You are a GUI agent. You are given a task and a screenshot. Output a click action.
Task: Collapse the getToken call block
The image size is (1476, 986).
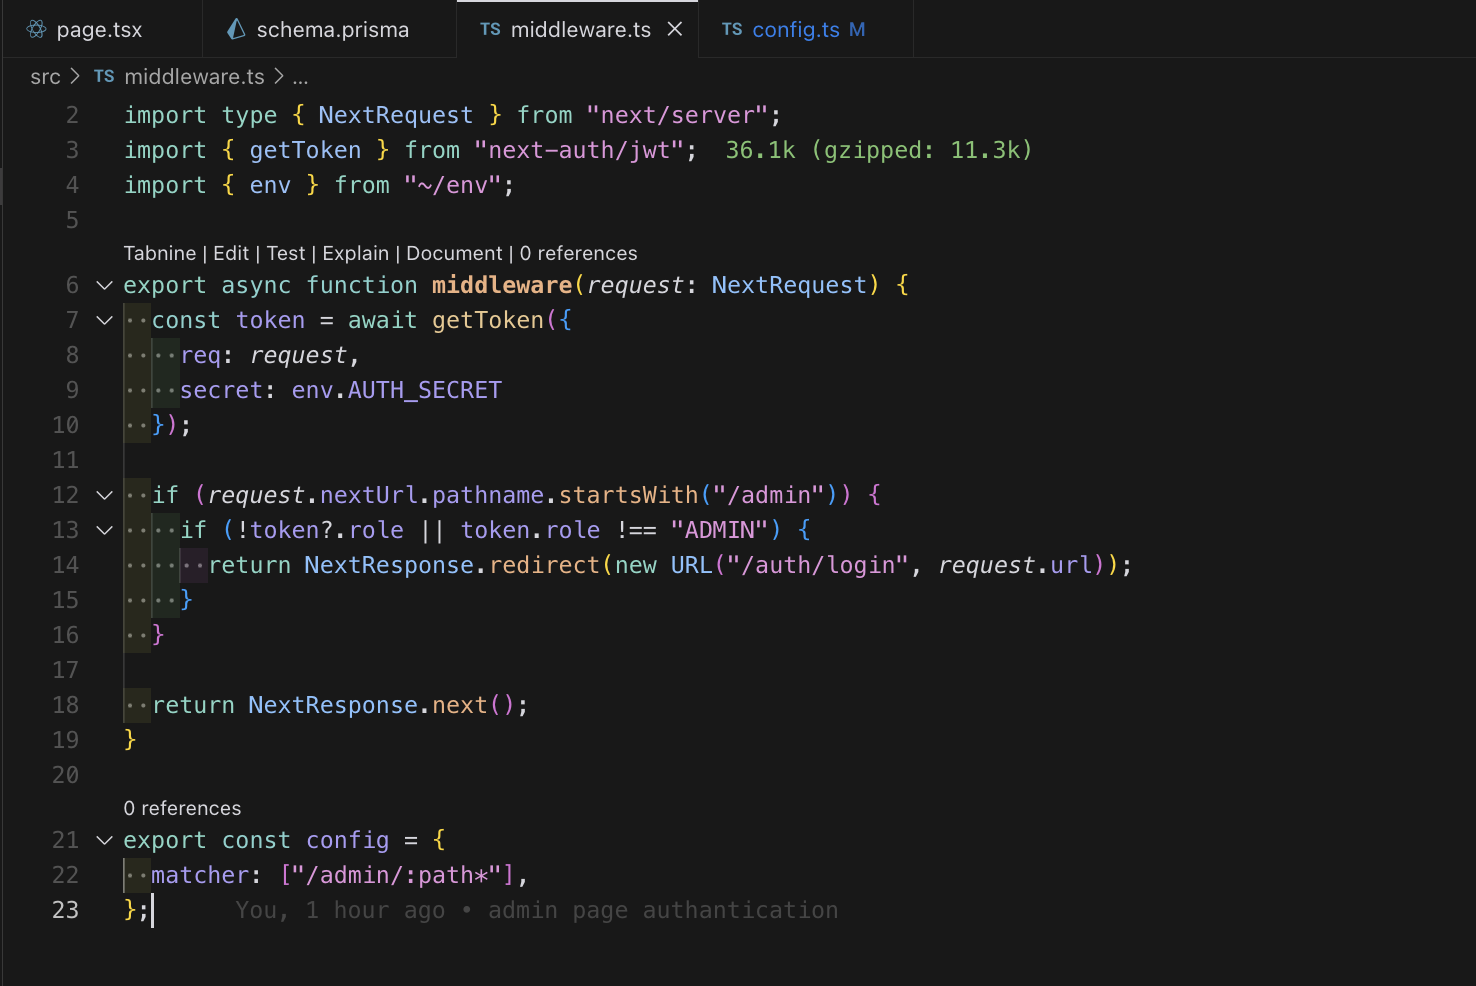tap(104, 320)
